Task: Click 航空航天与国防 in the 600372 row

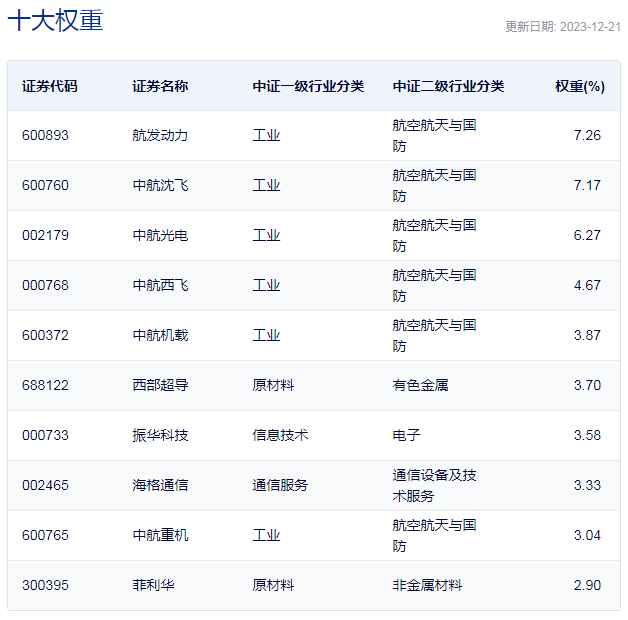Action: point(434,335)
